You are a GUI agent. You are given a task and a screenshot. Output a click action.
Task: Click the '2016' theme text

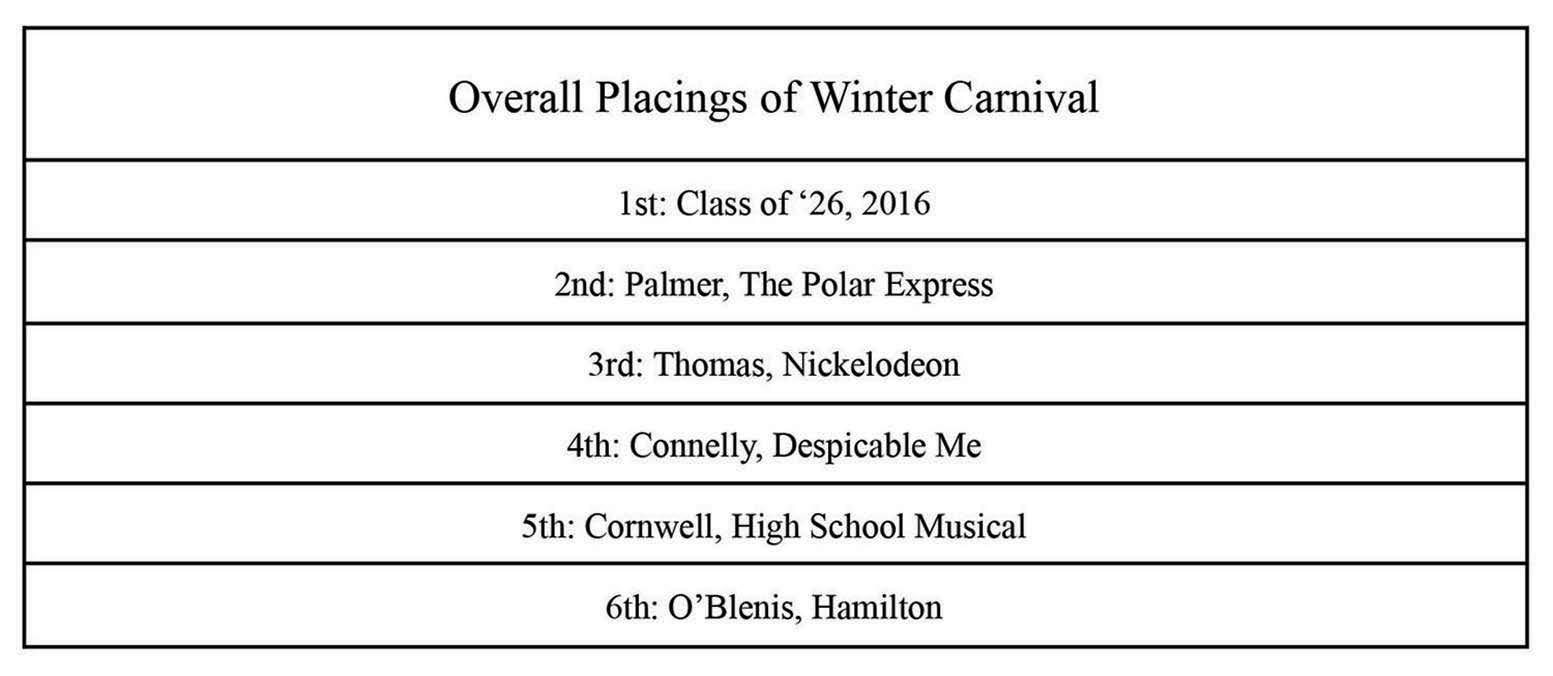pyautogui.click(x=895, y=204)
